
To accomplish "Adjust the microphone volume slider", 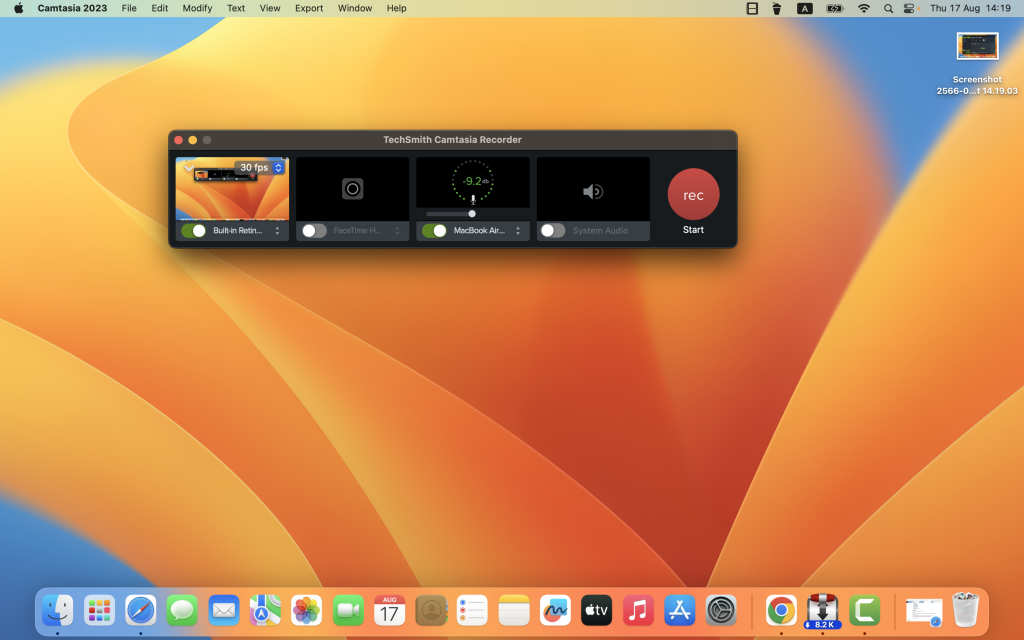I will click(472, 214).
